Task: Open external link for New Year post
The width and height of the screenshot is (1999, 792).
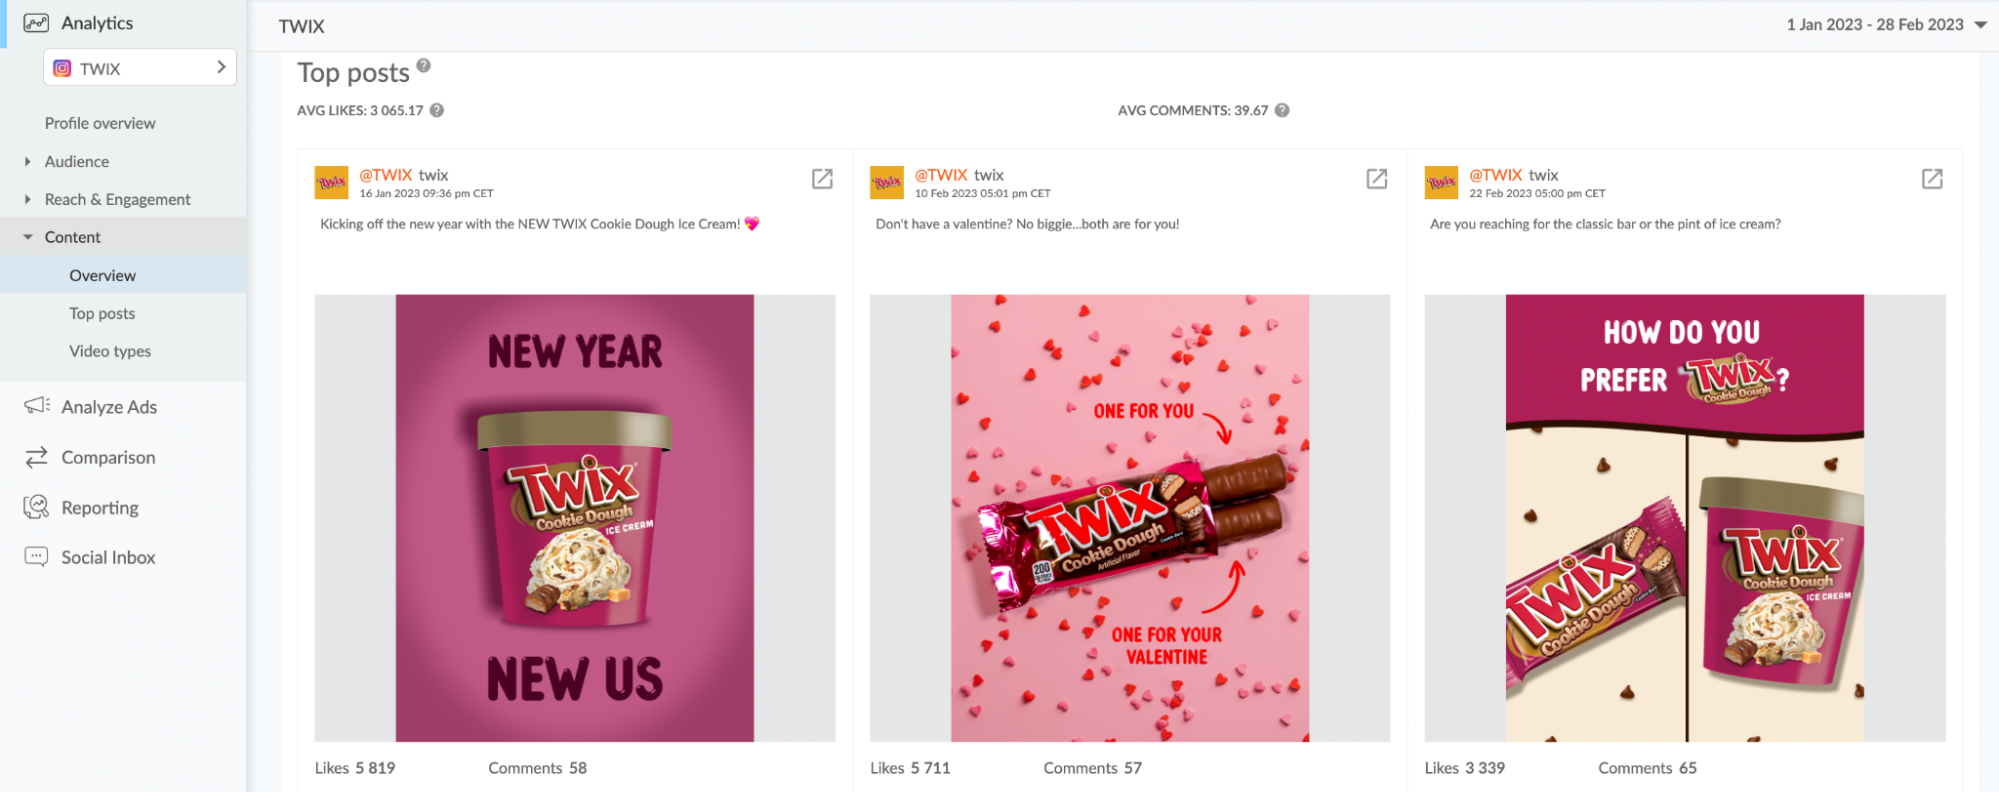Action: (822, 179)
